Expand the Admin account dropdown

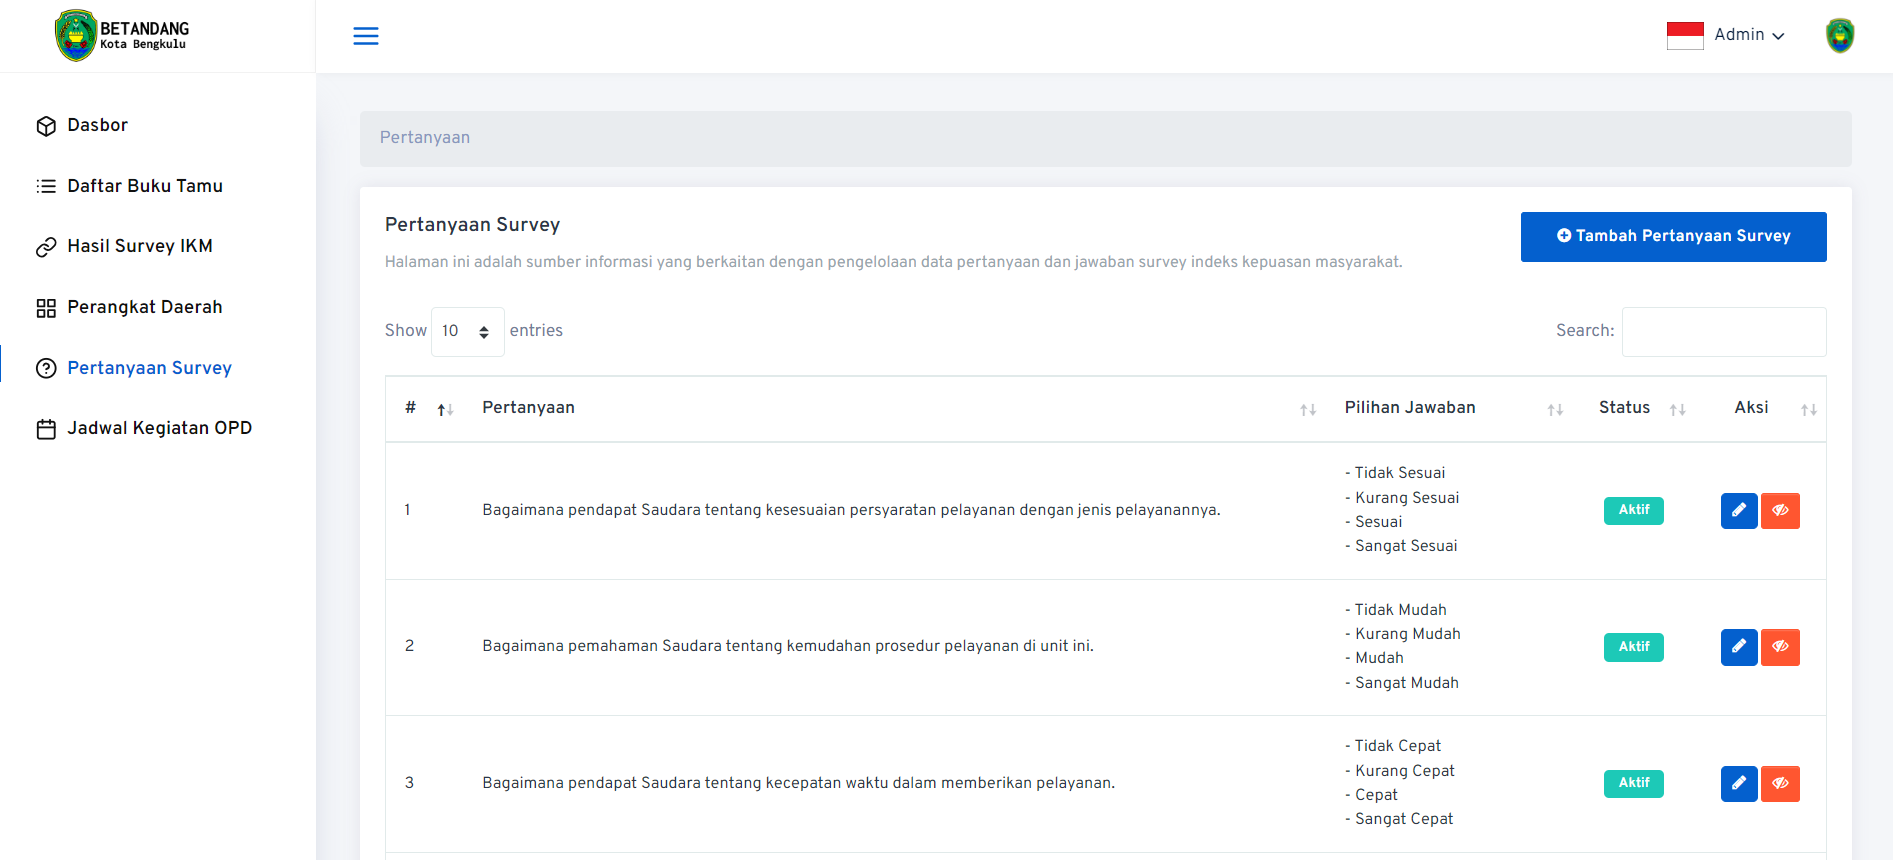[1749, 35]
